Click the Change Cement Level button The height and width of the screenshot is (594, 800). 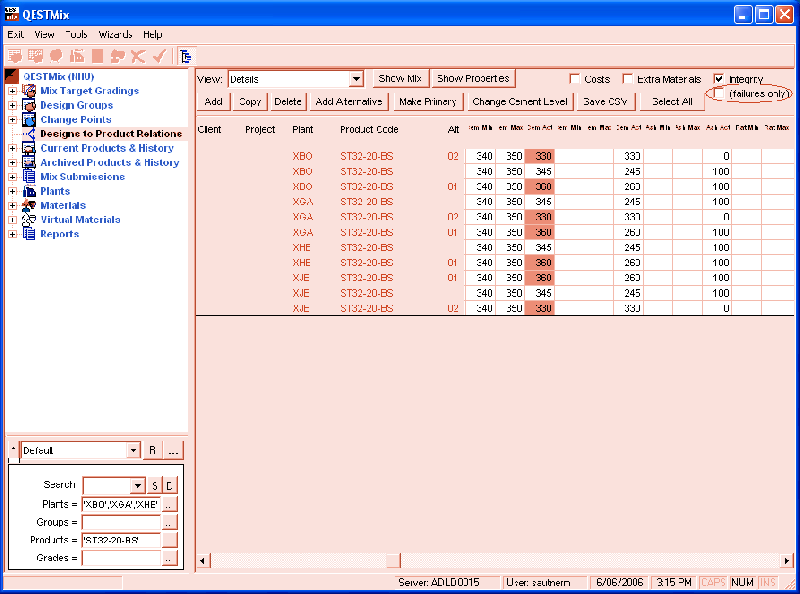tap(521, 101)
